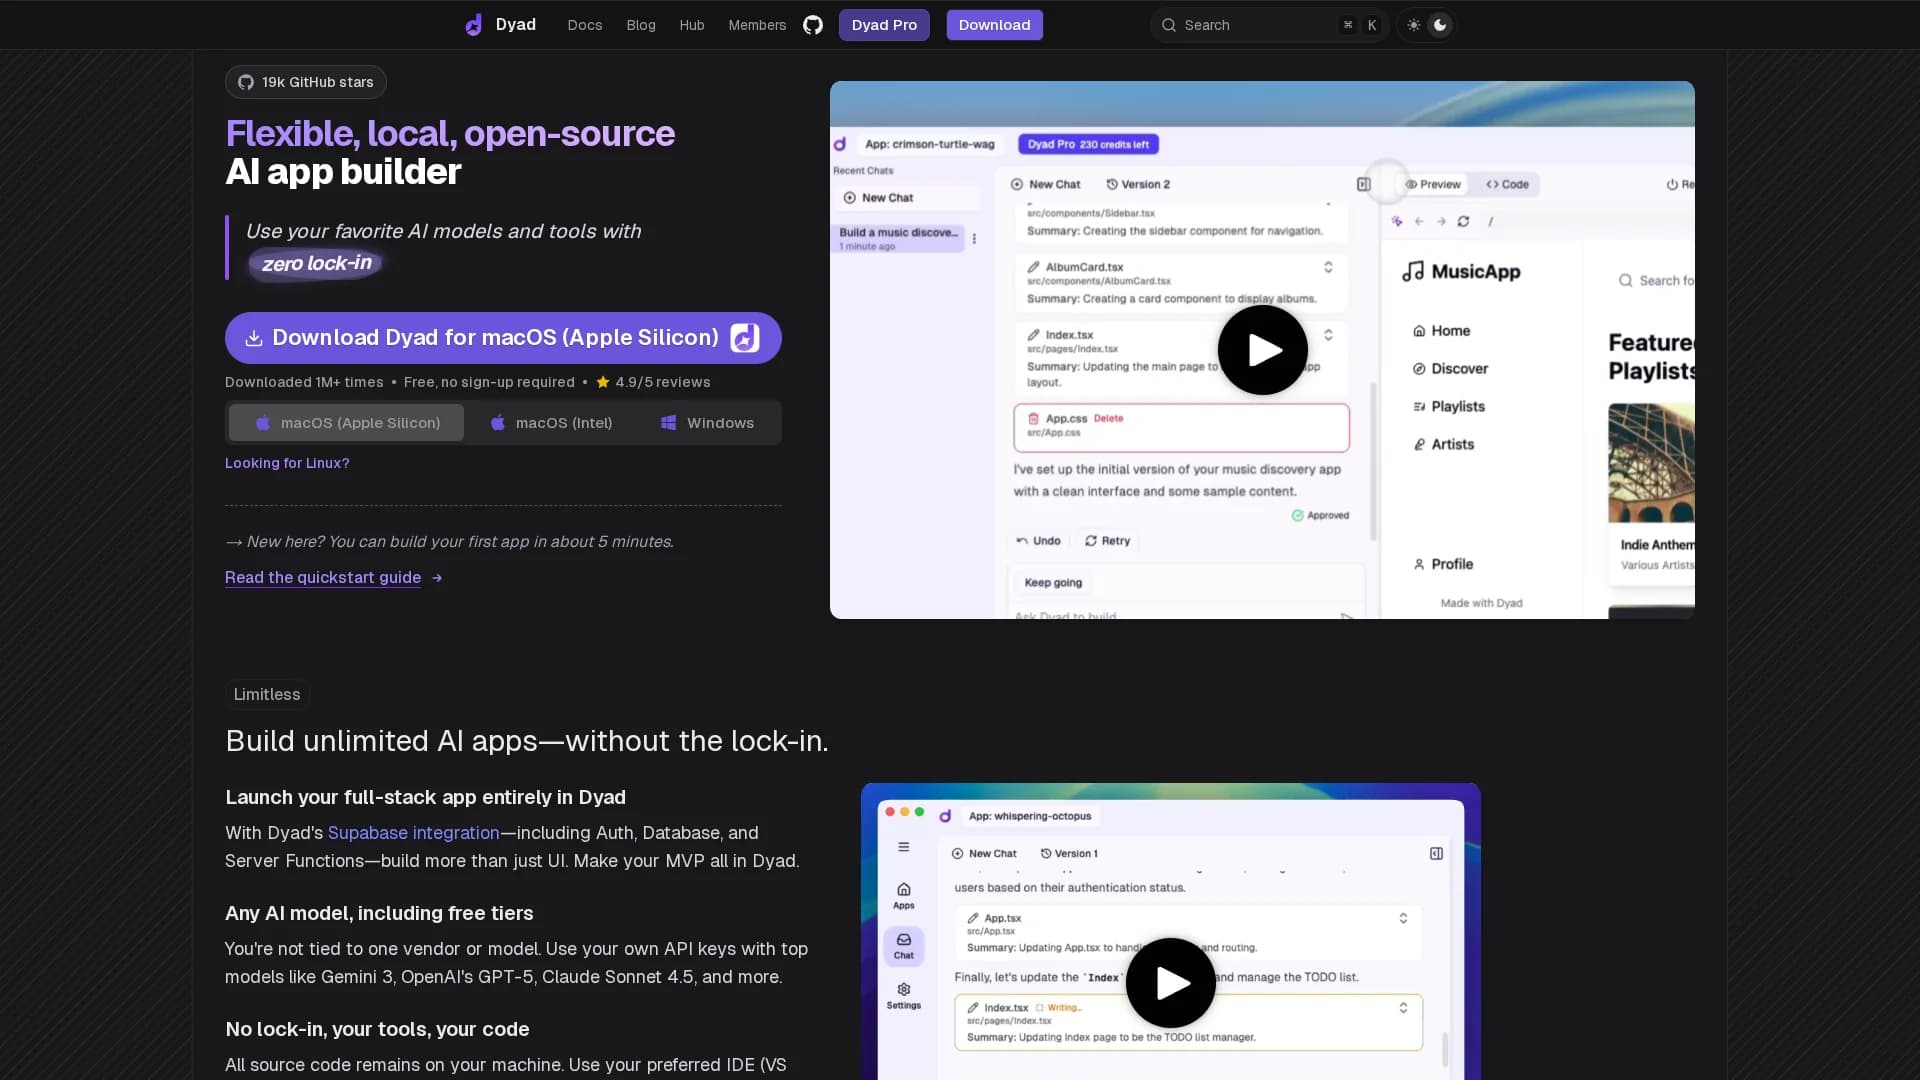Select the Windows platform tab
1920x1080 pixels.
[x=707, y=423]
